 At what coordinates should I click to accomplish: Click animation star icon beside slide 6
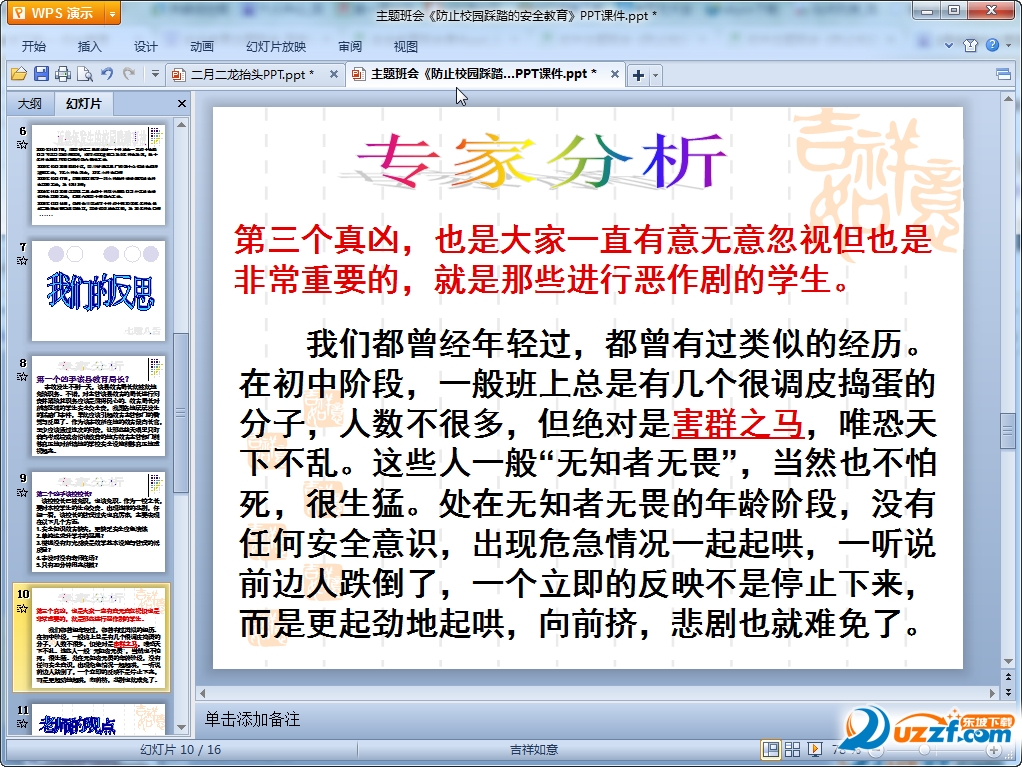(22, 145)
